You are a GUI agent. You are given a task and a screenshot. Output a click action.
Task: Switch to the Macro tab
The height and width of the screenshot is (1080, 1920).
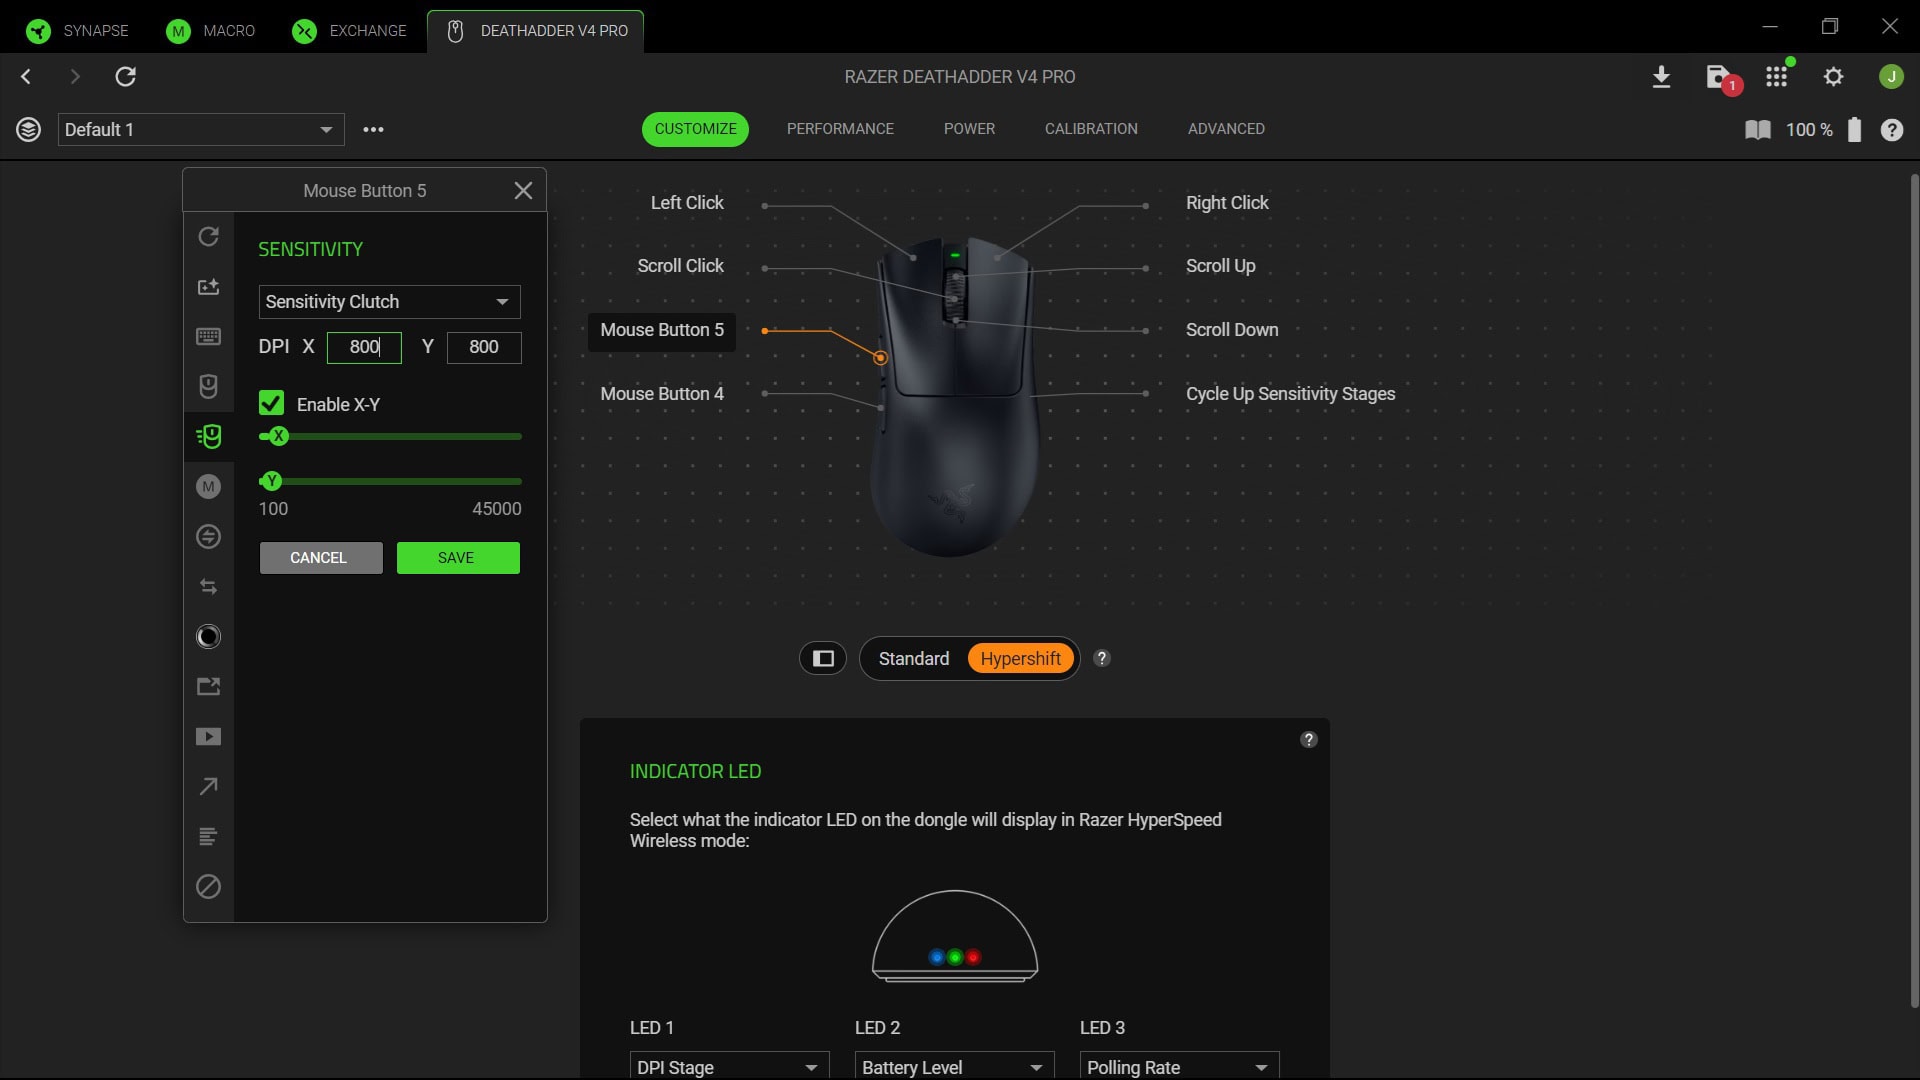[210, 31]
